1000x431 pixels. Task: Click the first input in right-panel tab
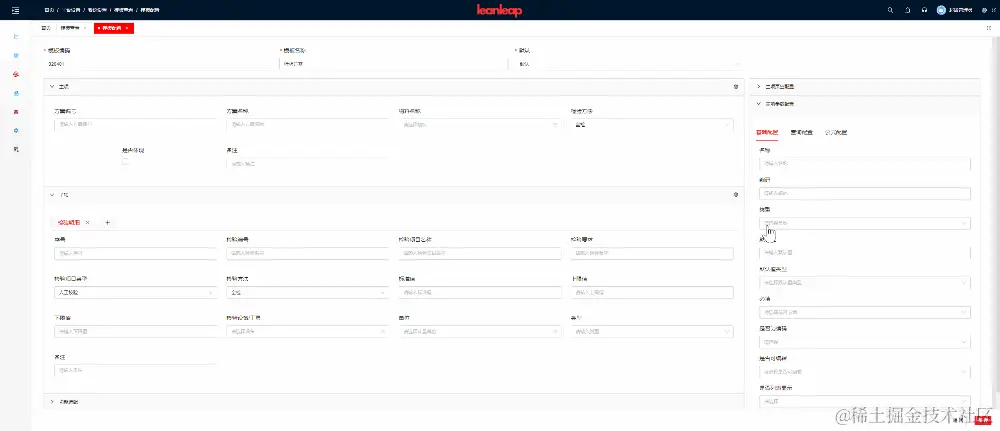(x=865, y=163)
